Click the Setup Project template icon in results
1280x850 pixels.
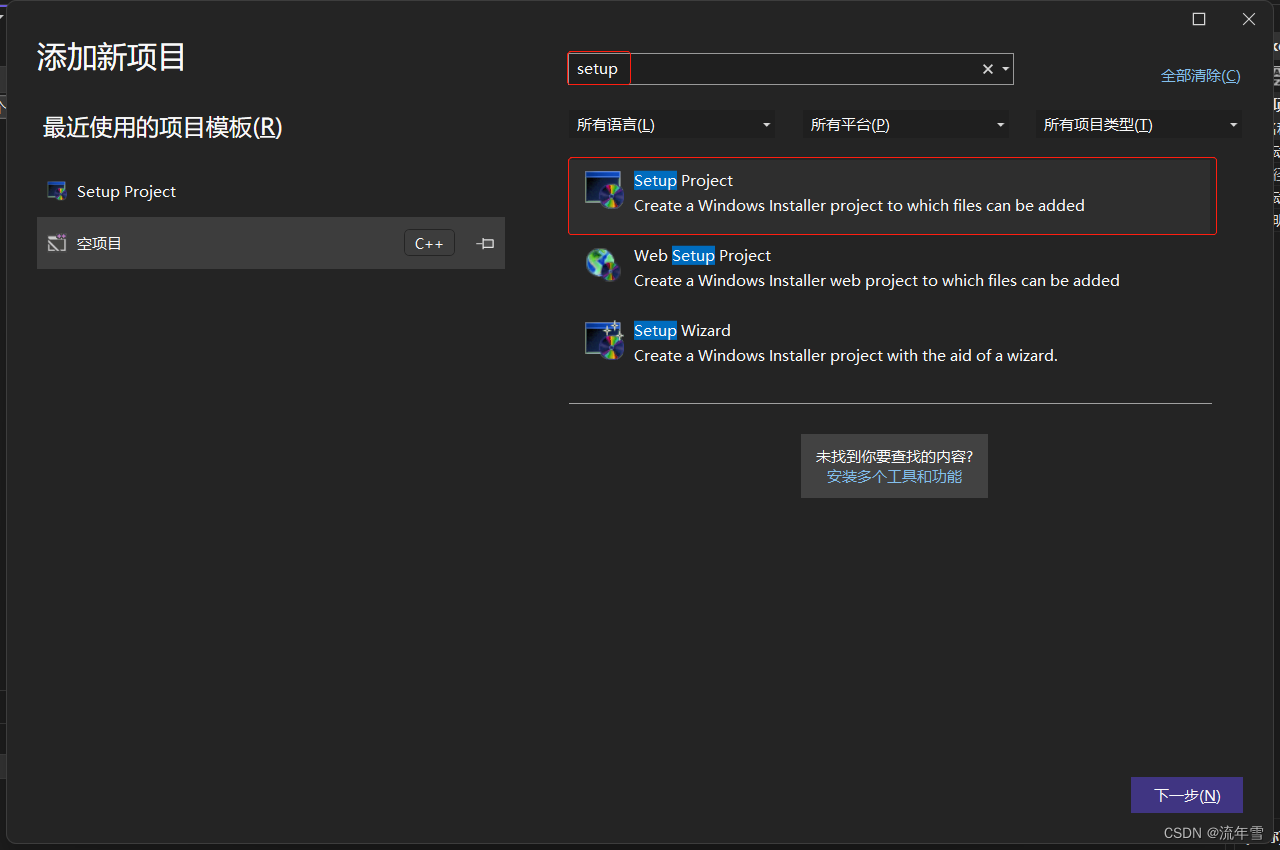(604, 190)
